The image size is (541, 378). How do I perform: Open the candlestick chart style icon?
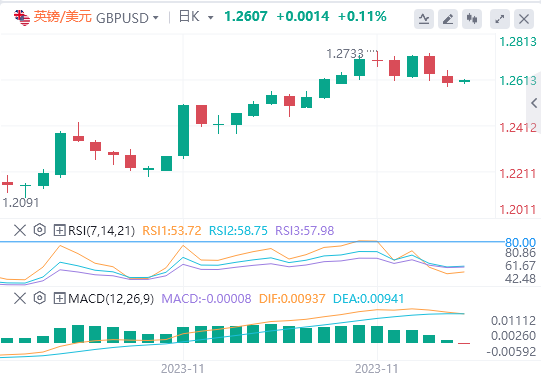tap(472, 19)
